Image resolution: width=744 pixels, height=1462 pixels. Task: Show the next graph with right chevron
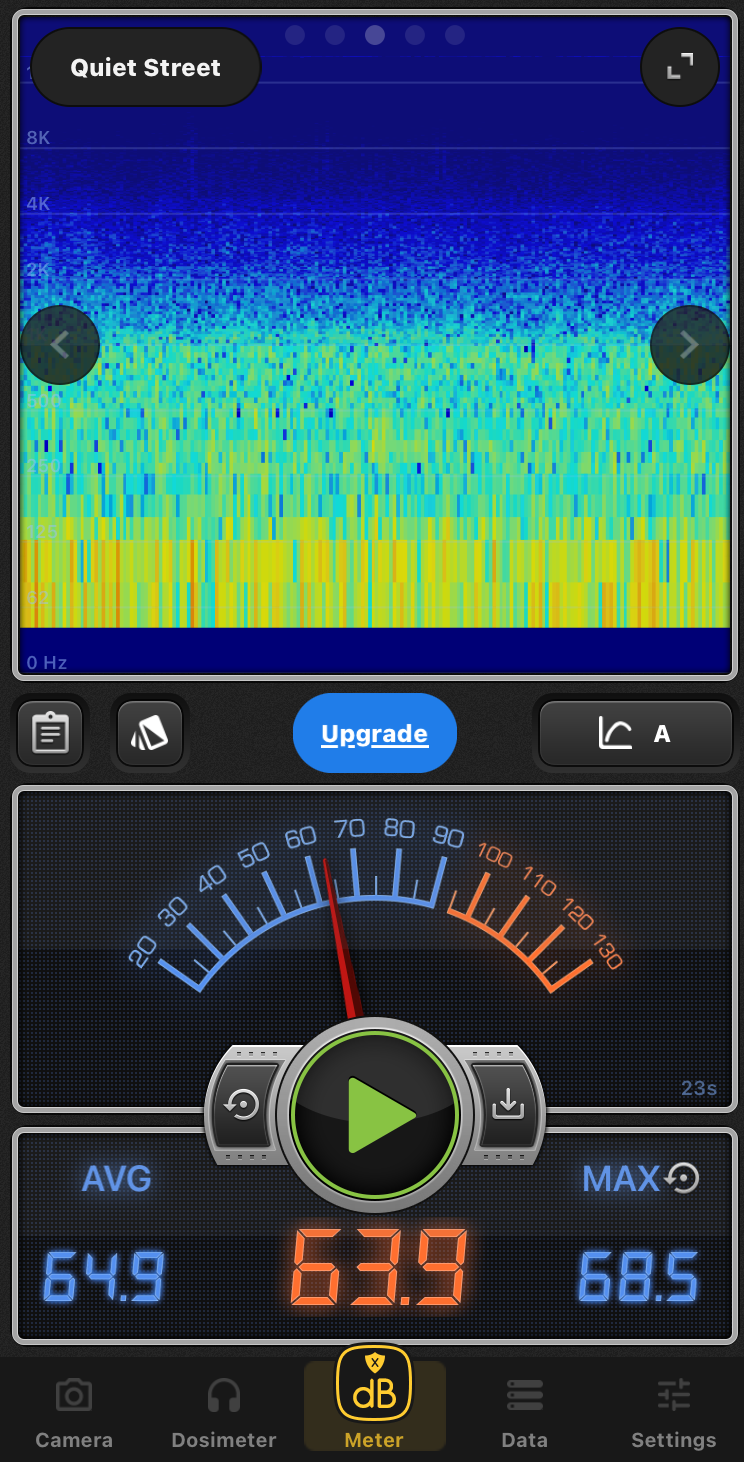coord(689,345)
